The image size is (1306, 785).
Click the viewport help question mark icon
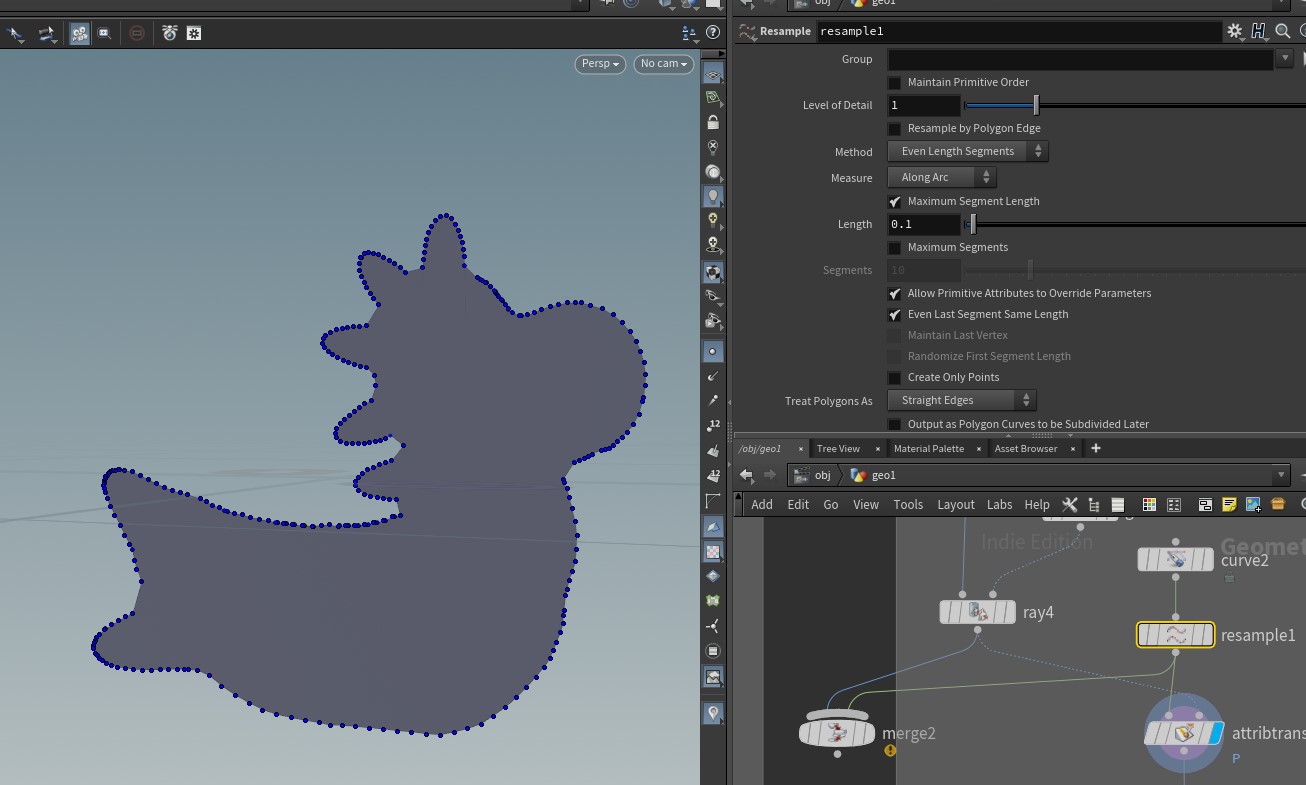click(713, 33)
